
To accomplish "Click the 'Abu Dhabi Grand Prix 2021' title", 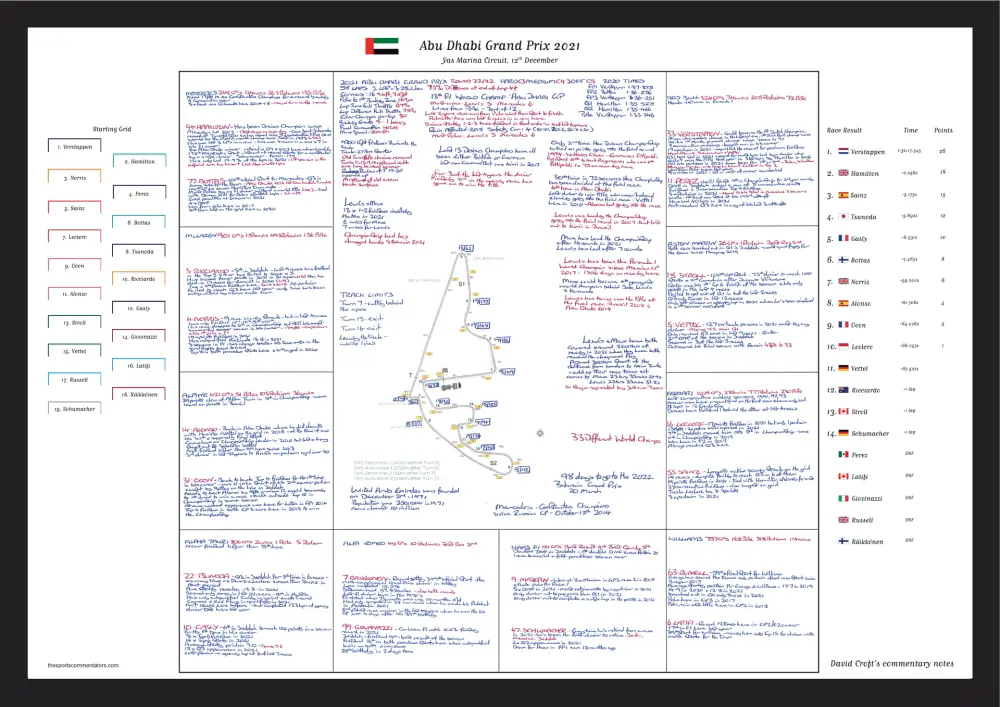I will (499, 46).
